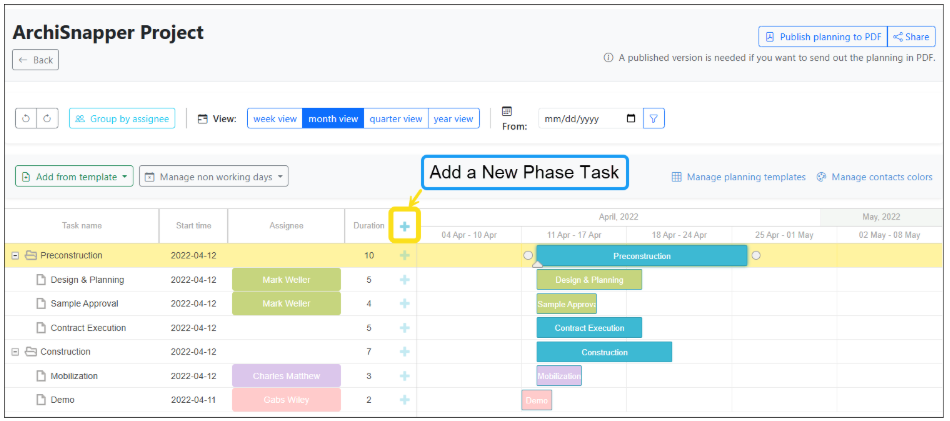Click the Contract Execution Gantt bar
950x421 pixels.
(x=589, y=328)
